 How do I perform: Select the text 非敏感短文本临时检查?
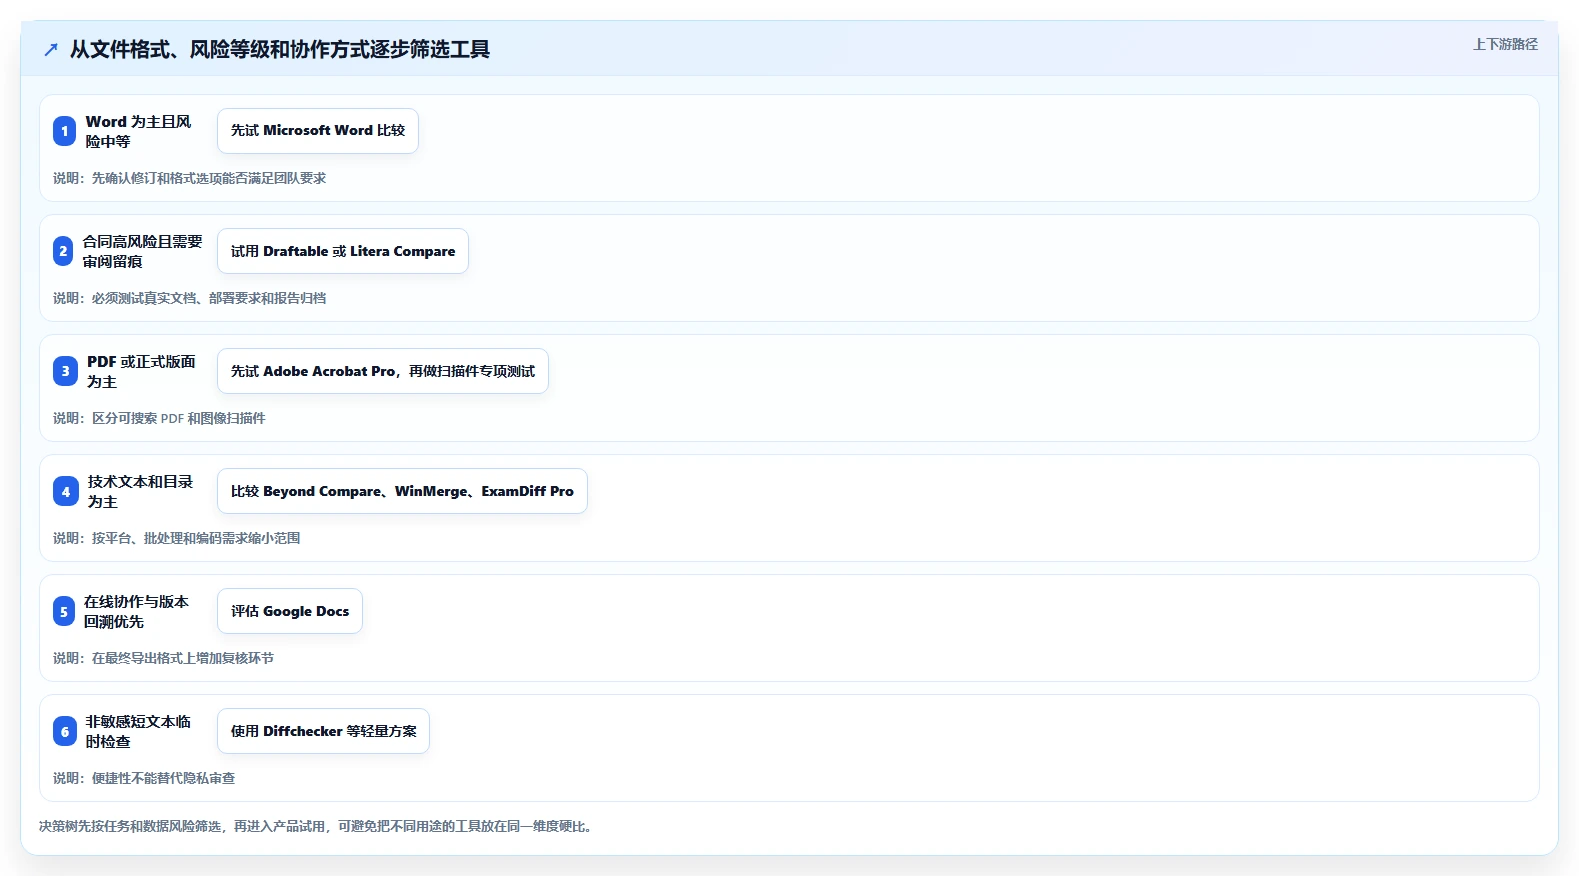(138, 731)
